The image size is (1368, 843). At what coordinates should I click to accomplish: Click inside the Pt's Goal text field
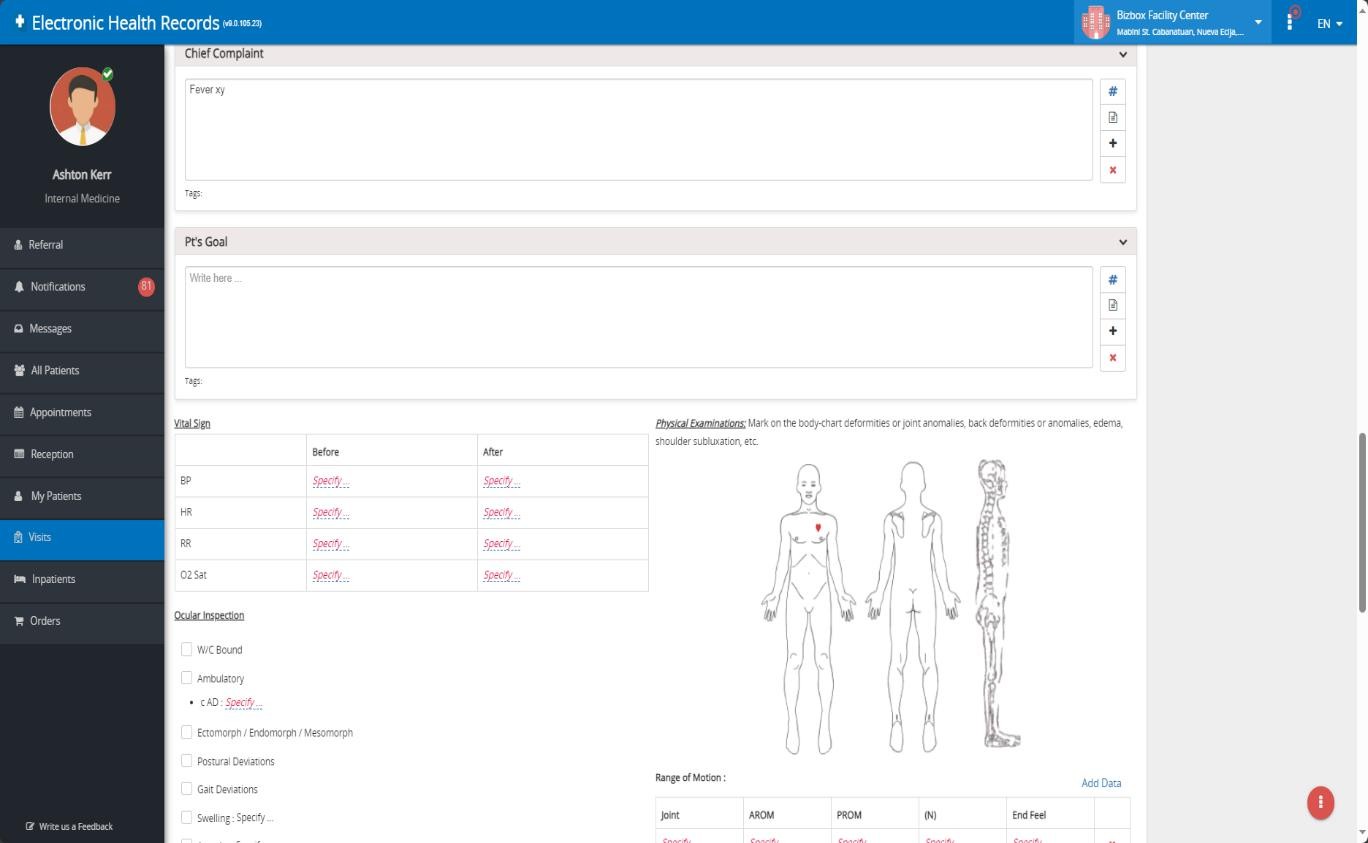coord(637,315)
